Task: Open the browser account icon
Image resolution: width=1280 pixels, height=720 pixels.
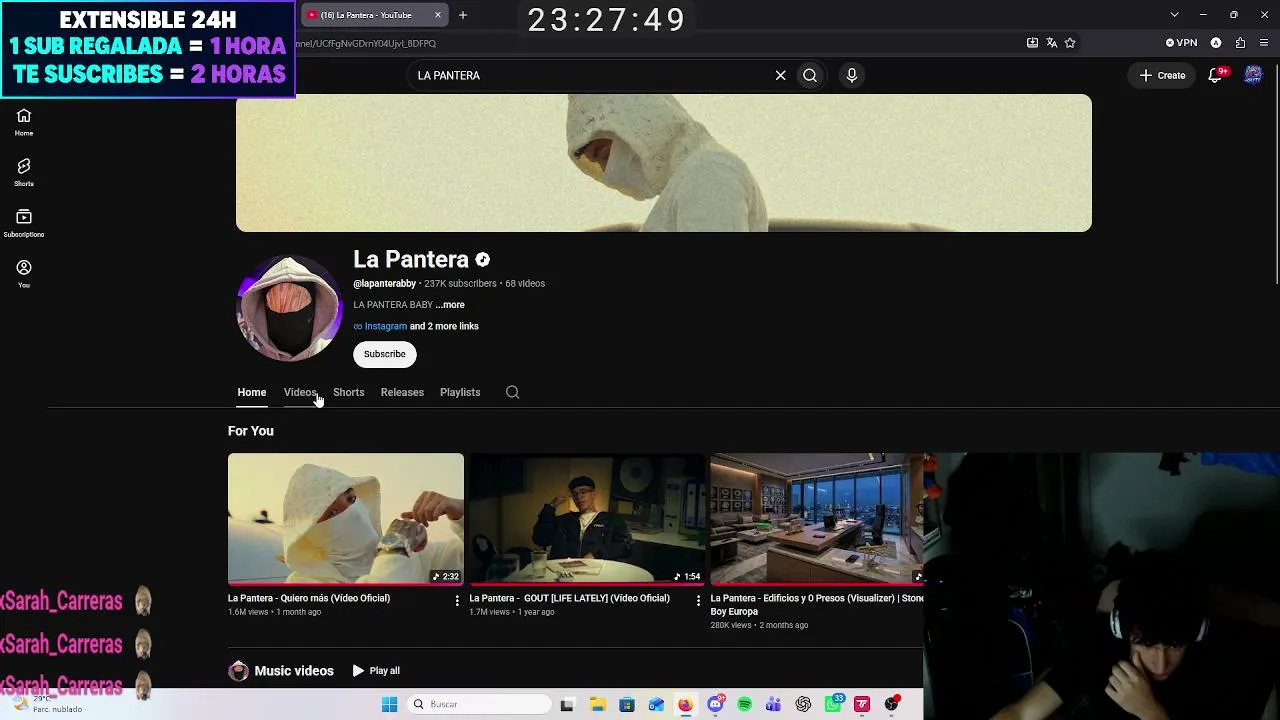Action: tap(1216, 43)
